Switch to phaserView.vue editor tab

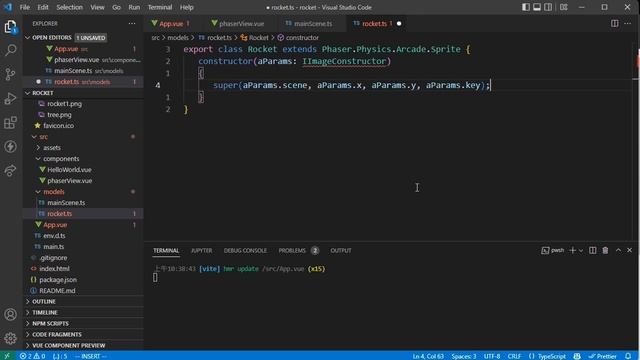[x=241, y=24]
